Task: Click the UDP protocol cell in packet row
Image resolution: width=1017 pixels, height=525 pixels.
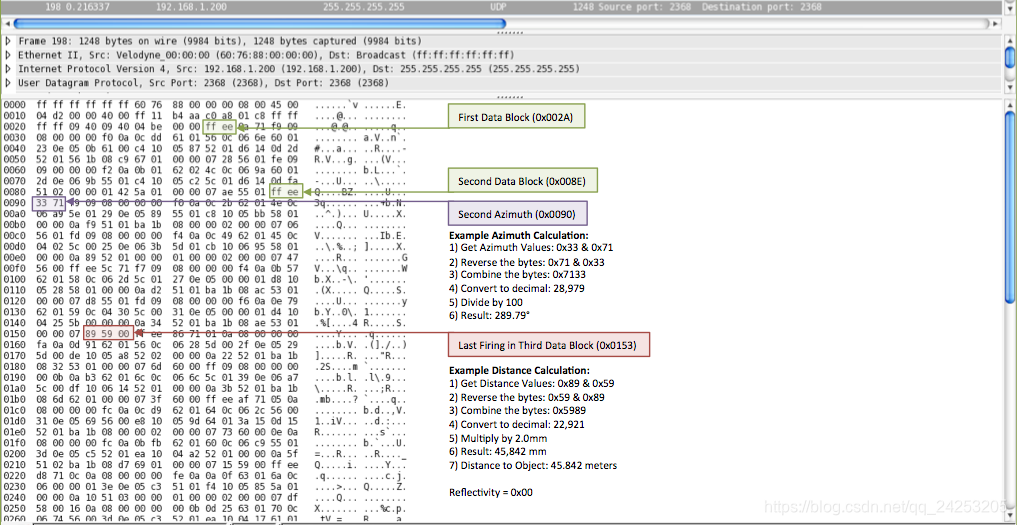Action: click(x=499, y=7)
